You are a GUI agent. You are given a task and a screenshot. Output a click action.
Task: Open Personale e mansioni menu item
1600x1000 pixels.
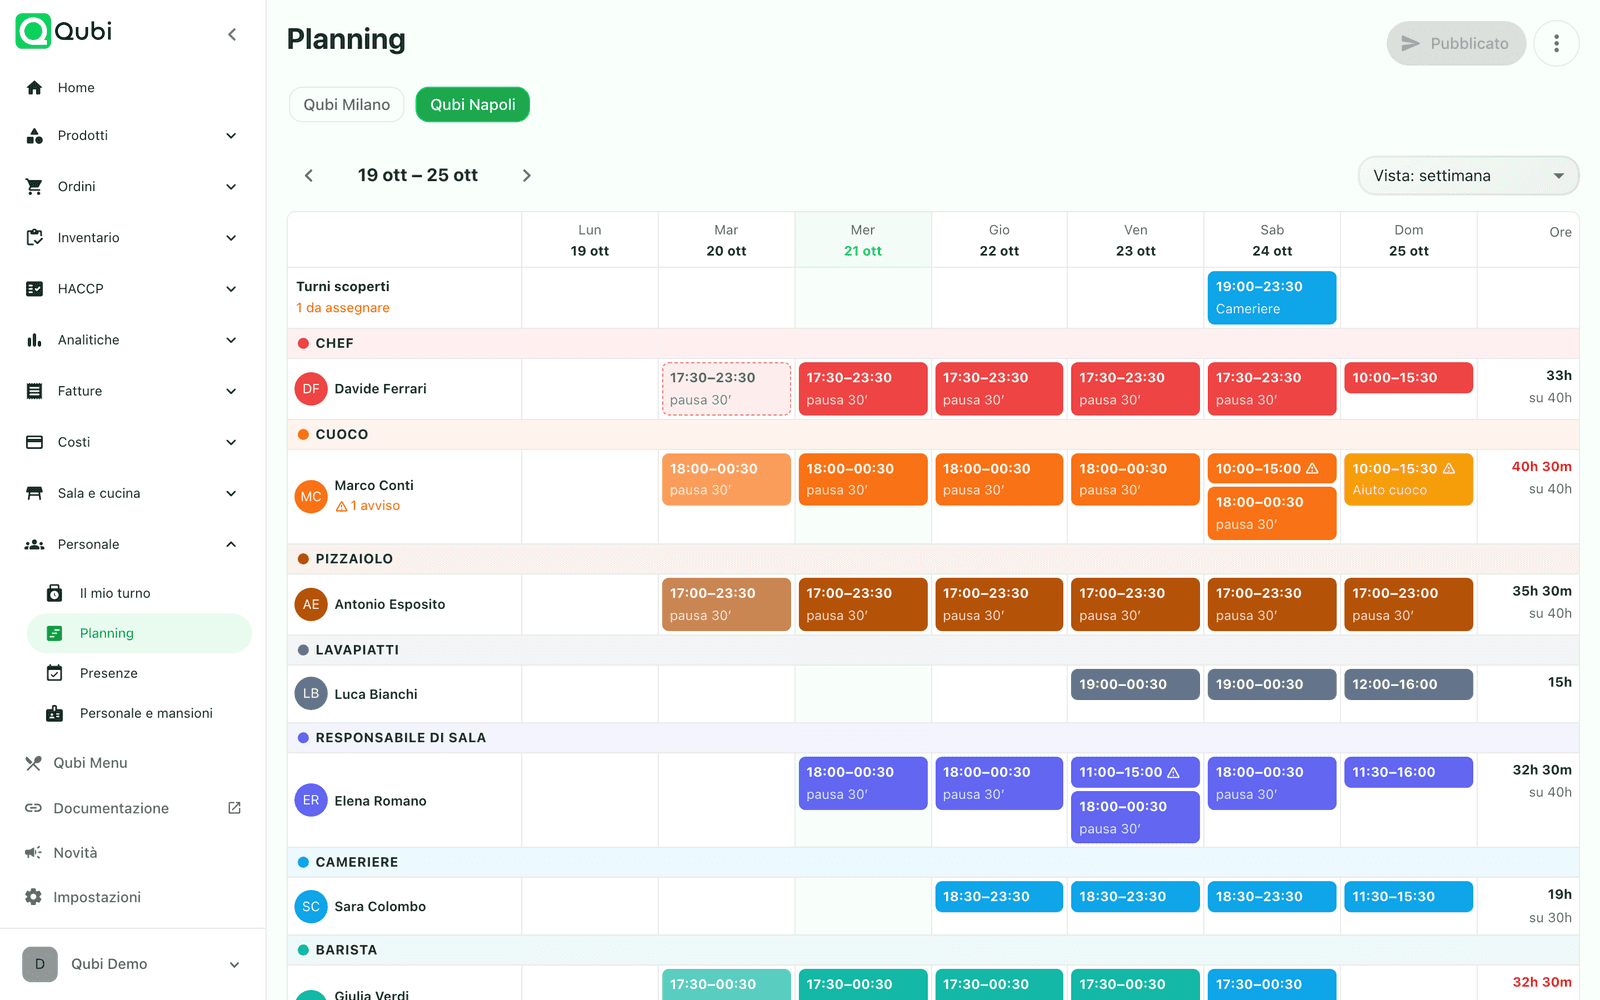tap(139, 713)
